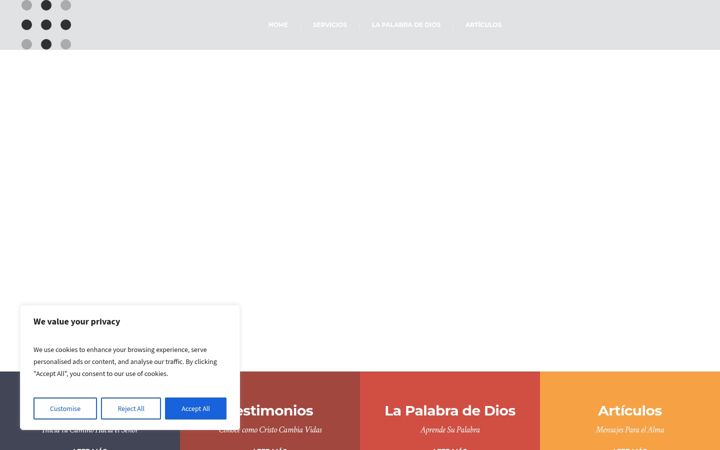
Task: Open the Testimonios card heading
Action: point(276,411)
